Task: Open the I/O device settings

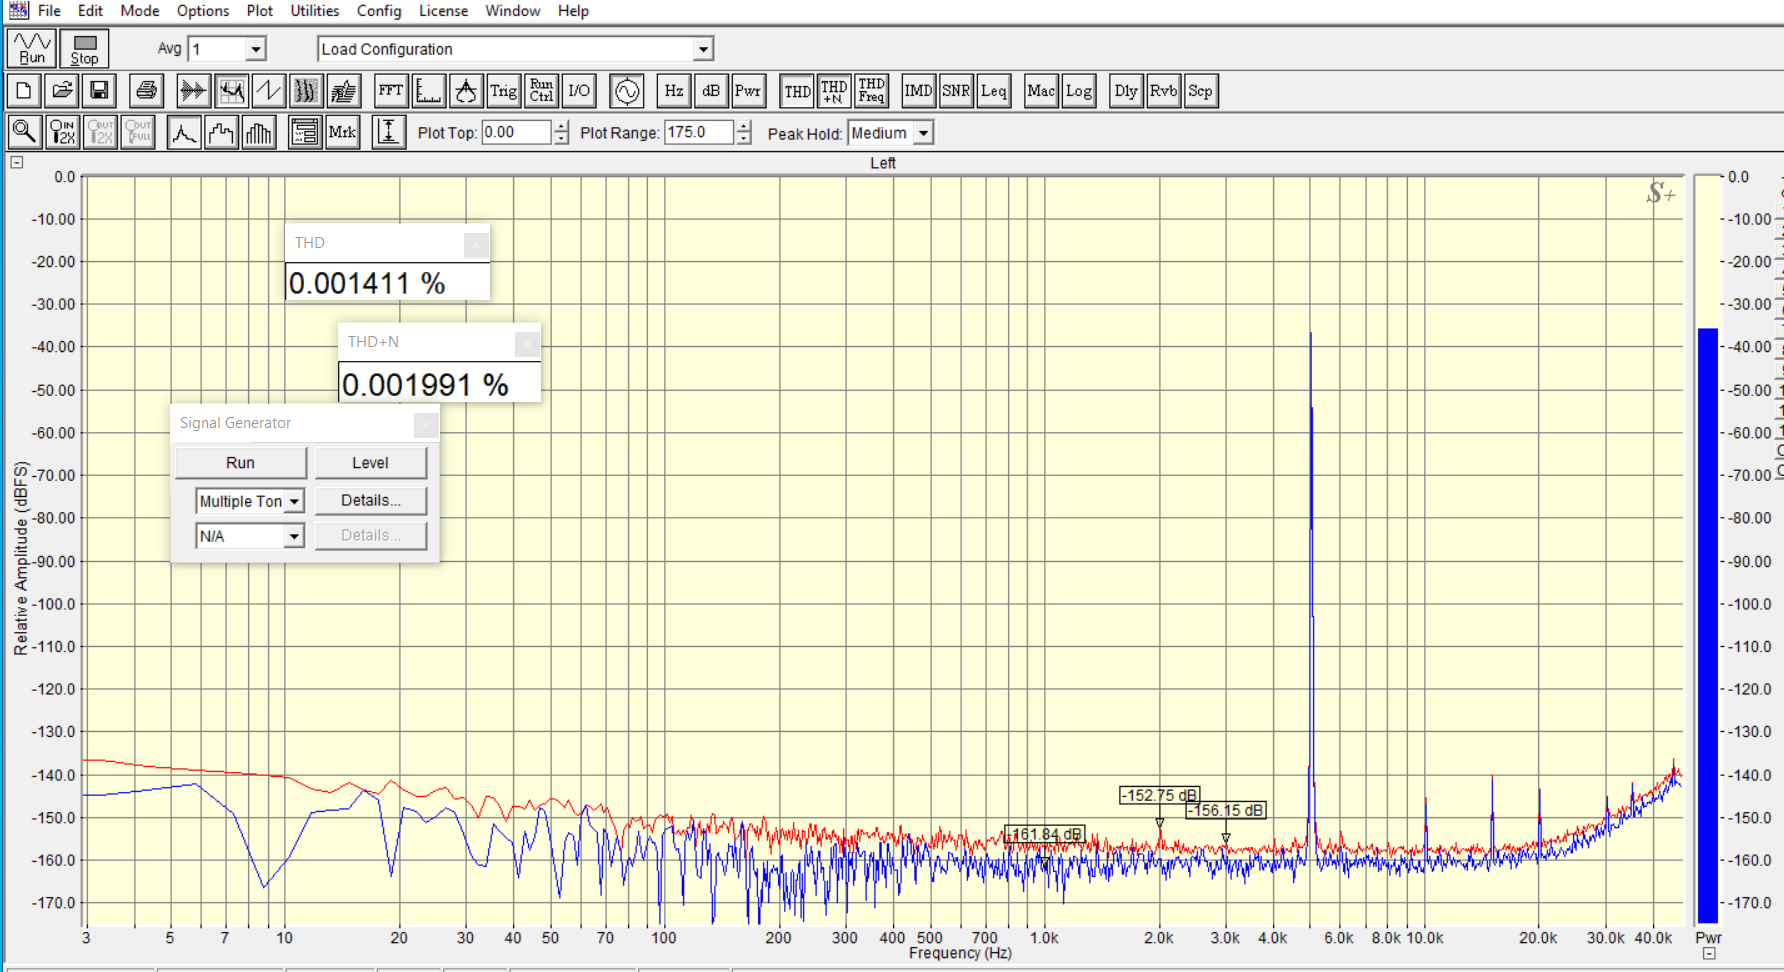Action: tap(579, 91)
